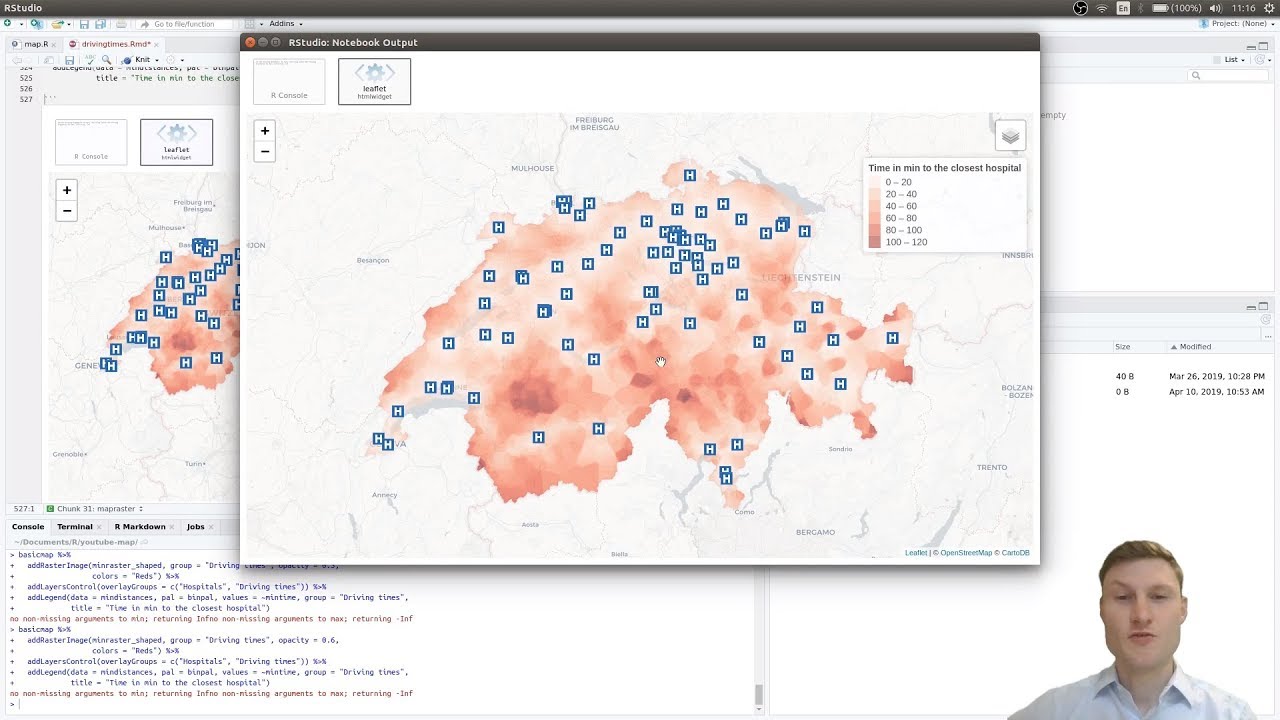1280x720 pixels.
Task: Click the easternmost hospital marker on the map
Action: (x=892, y=338)
